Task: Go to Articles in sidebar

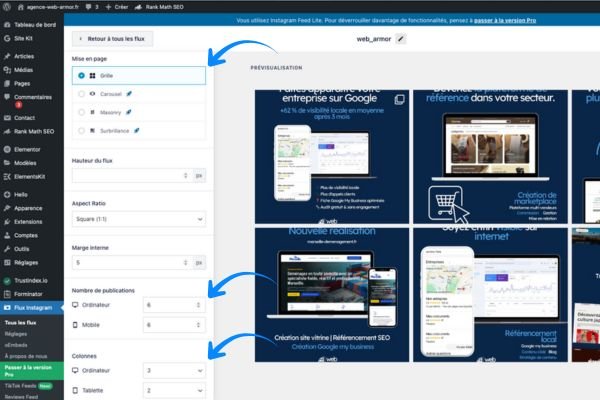Action: [x=31, y=56]
